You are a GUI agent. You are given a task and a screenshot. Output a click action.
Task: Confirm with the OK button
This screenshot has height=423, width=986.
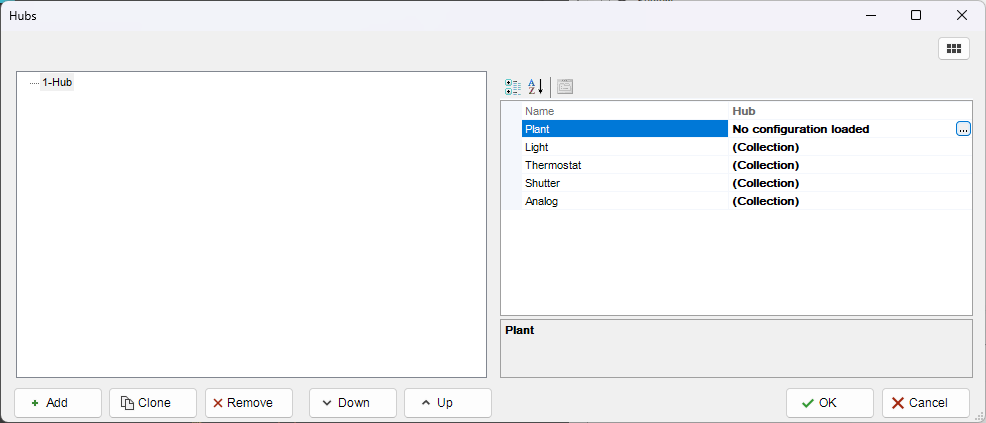pos(829,403)
